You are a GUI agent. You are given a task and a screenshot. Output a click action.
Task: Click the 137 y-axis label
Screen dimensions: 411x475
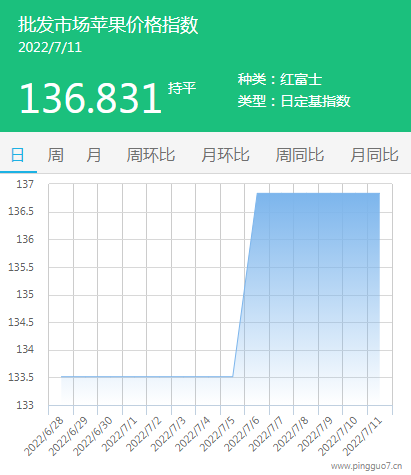pos(25,184)
